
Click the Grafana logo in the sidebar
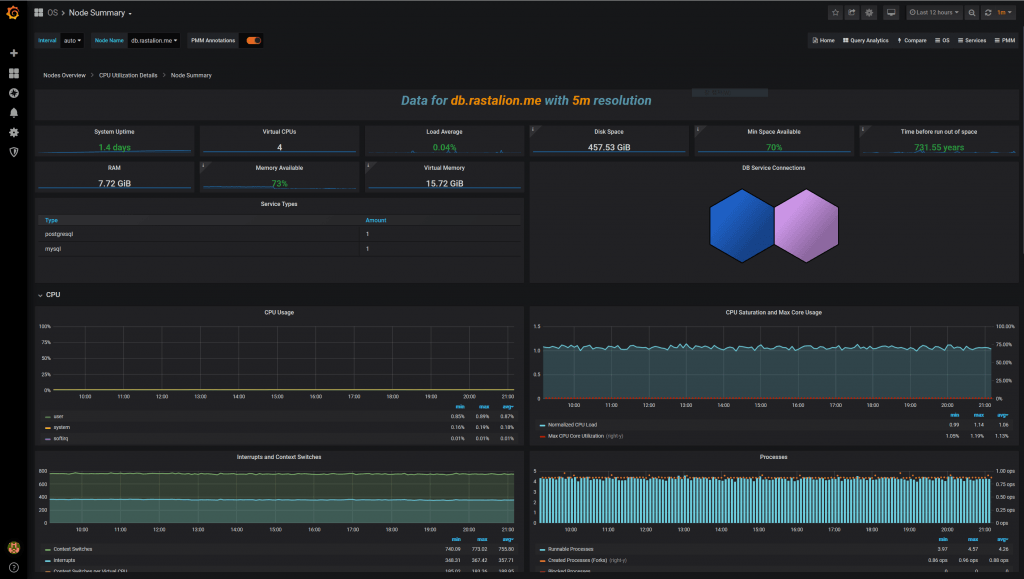14,13
